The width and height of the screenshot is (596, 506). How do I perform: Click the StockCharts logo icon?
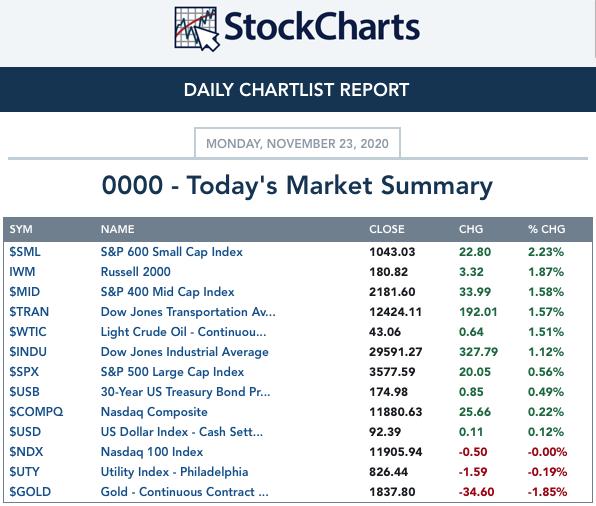[x=197, y=29]
